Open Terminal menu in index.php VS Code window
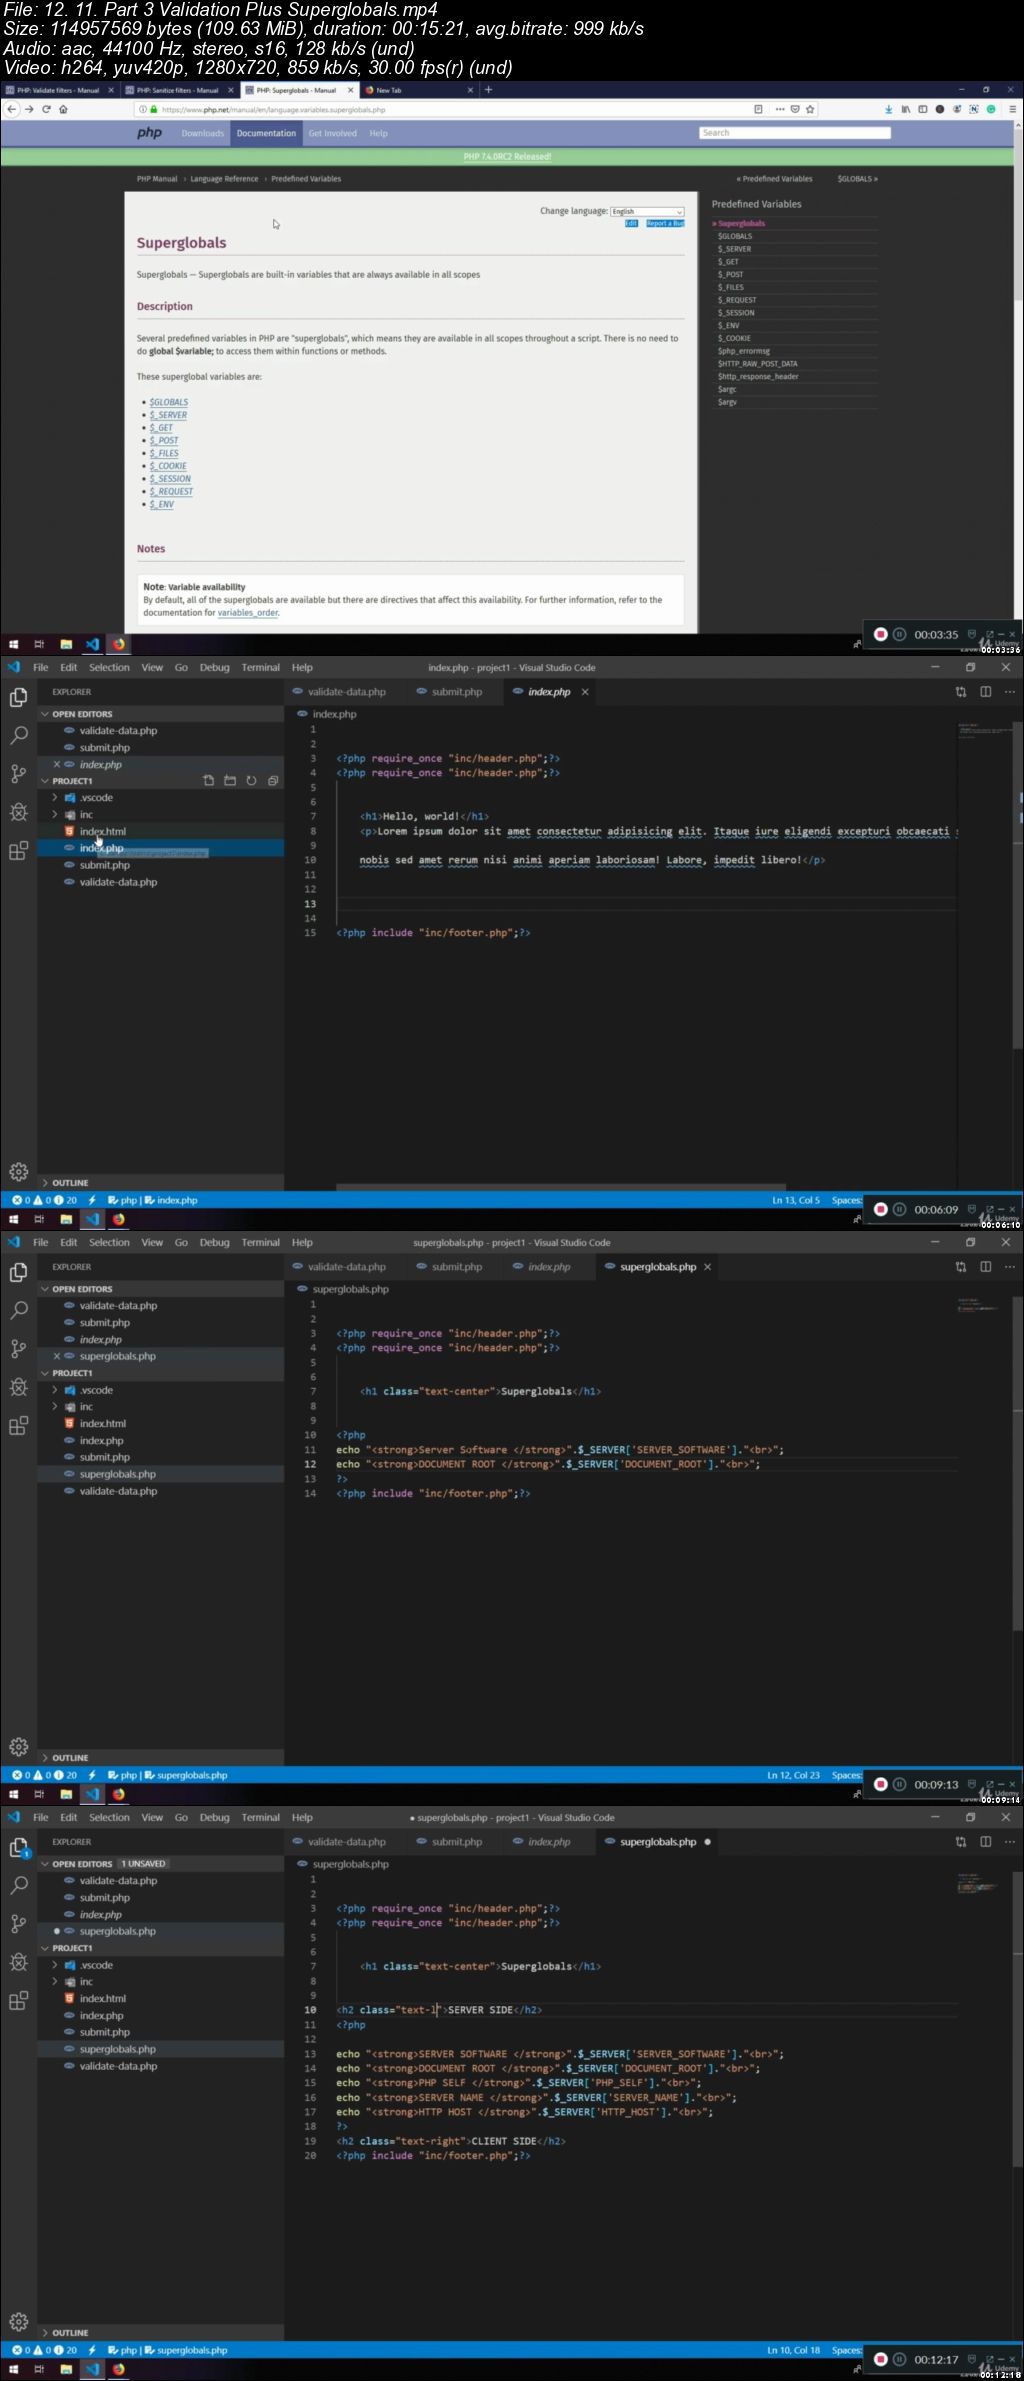This screenshot has width=1024, height=2381. tap(260, 667)
